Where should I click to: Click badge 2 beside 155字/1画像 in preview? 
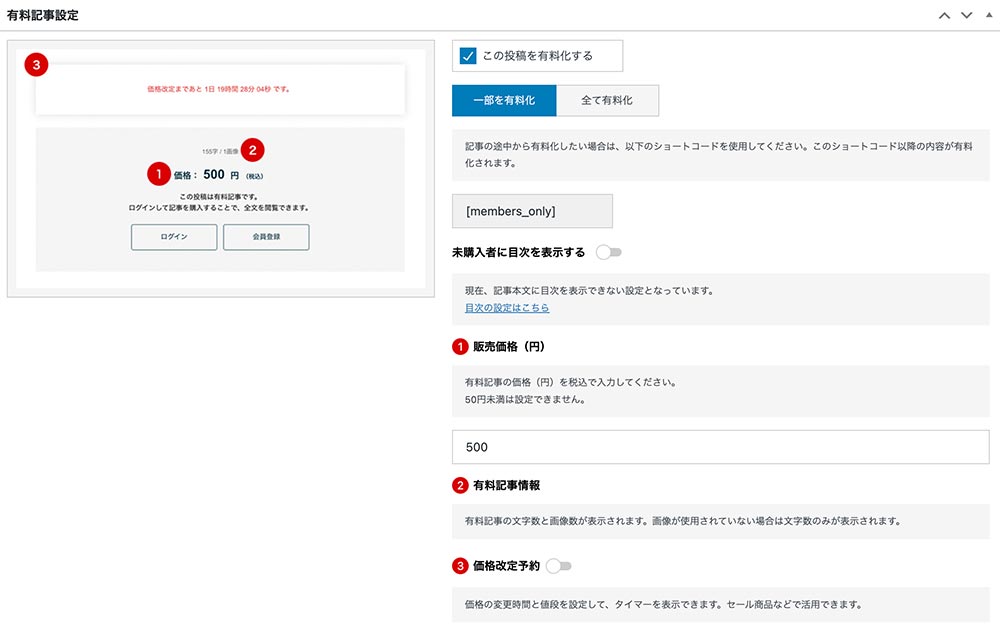click(253, 150)
